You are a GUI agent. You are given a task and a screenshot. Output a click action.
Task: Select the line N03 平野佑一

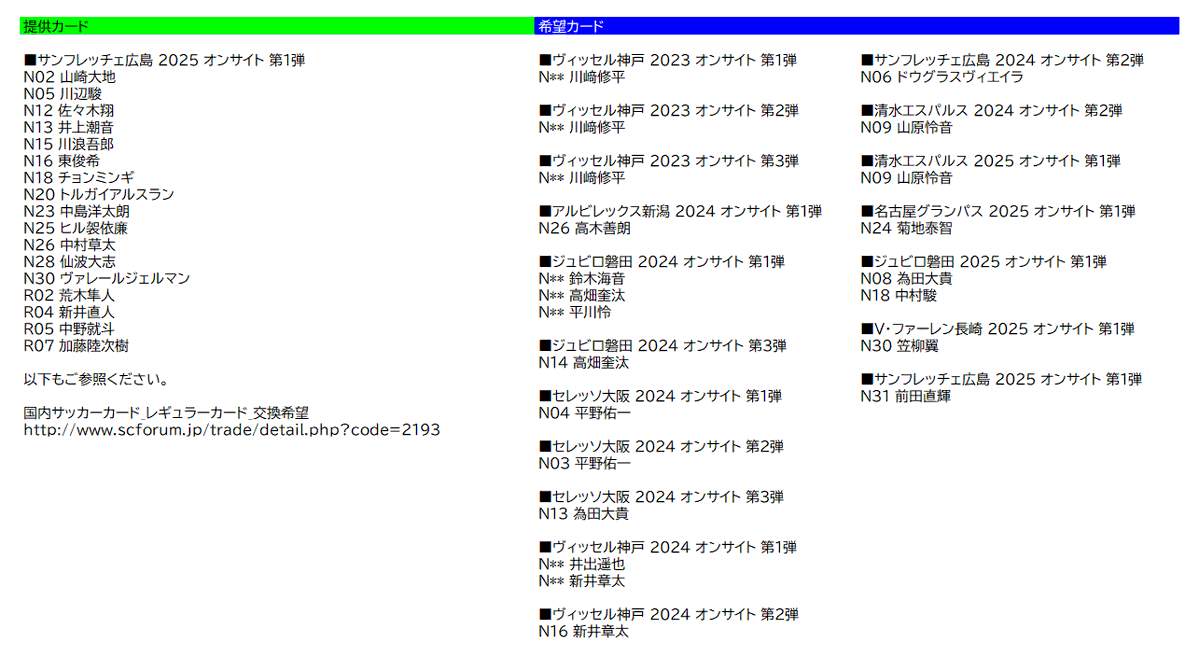585,464
